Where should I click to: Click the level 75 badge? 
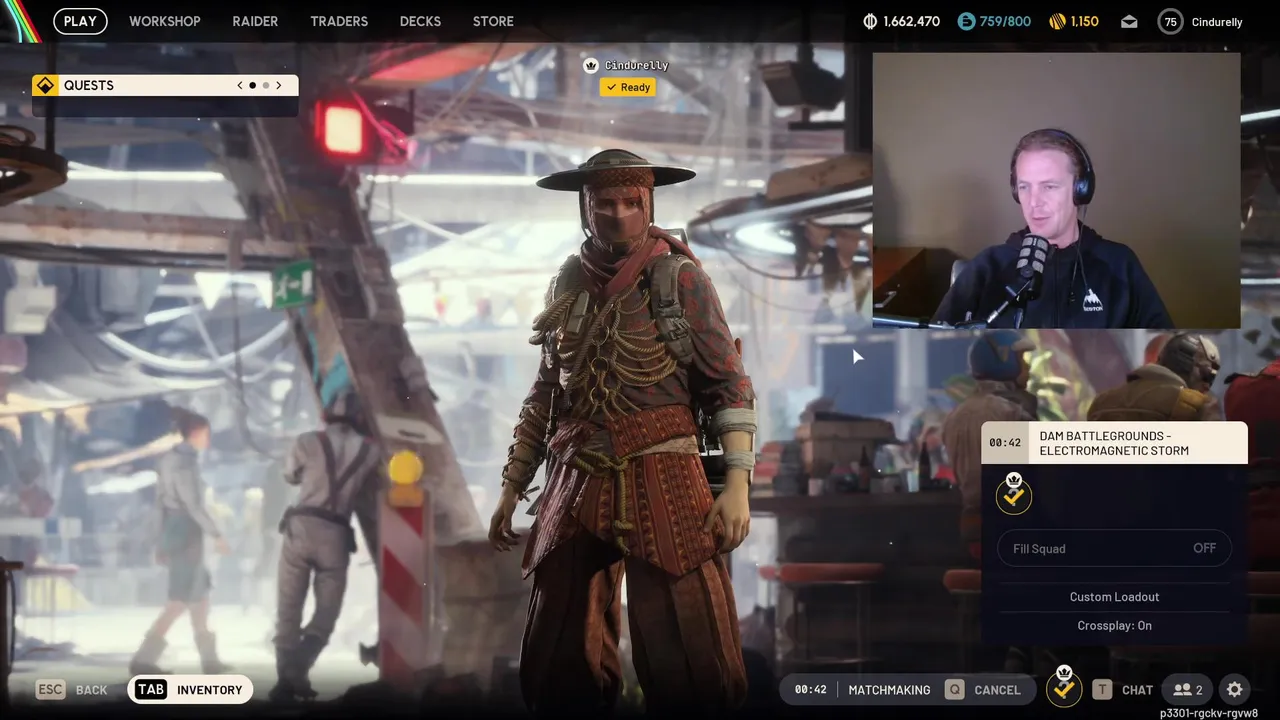point(1171,21)
